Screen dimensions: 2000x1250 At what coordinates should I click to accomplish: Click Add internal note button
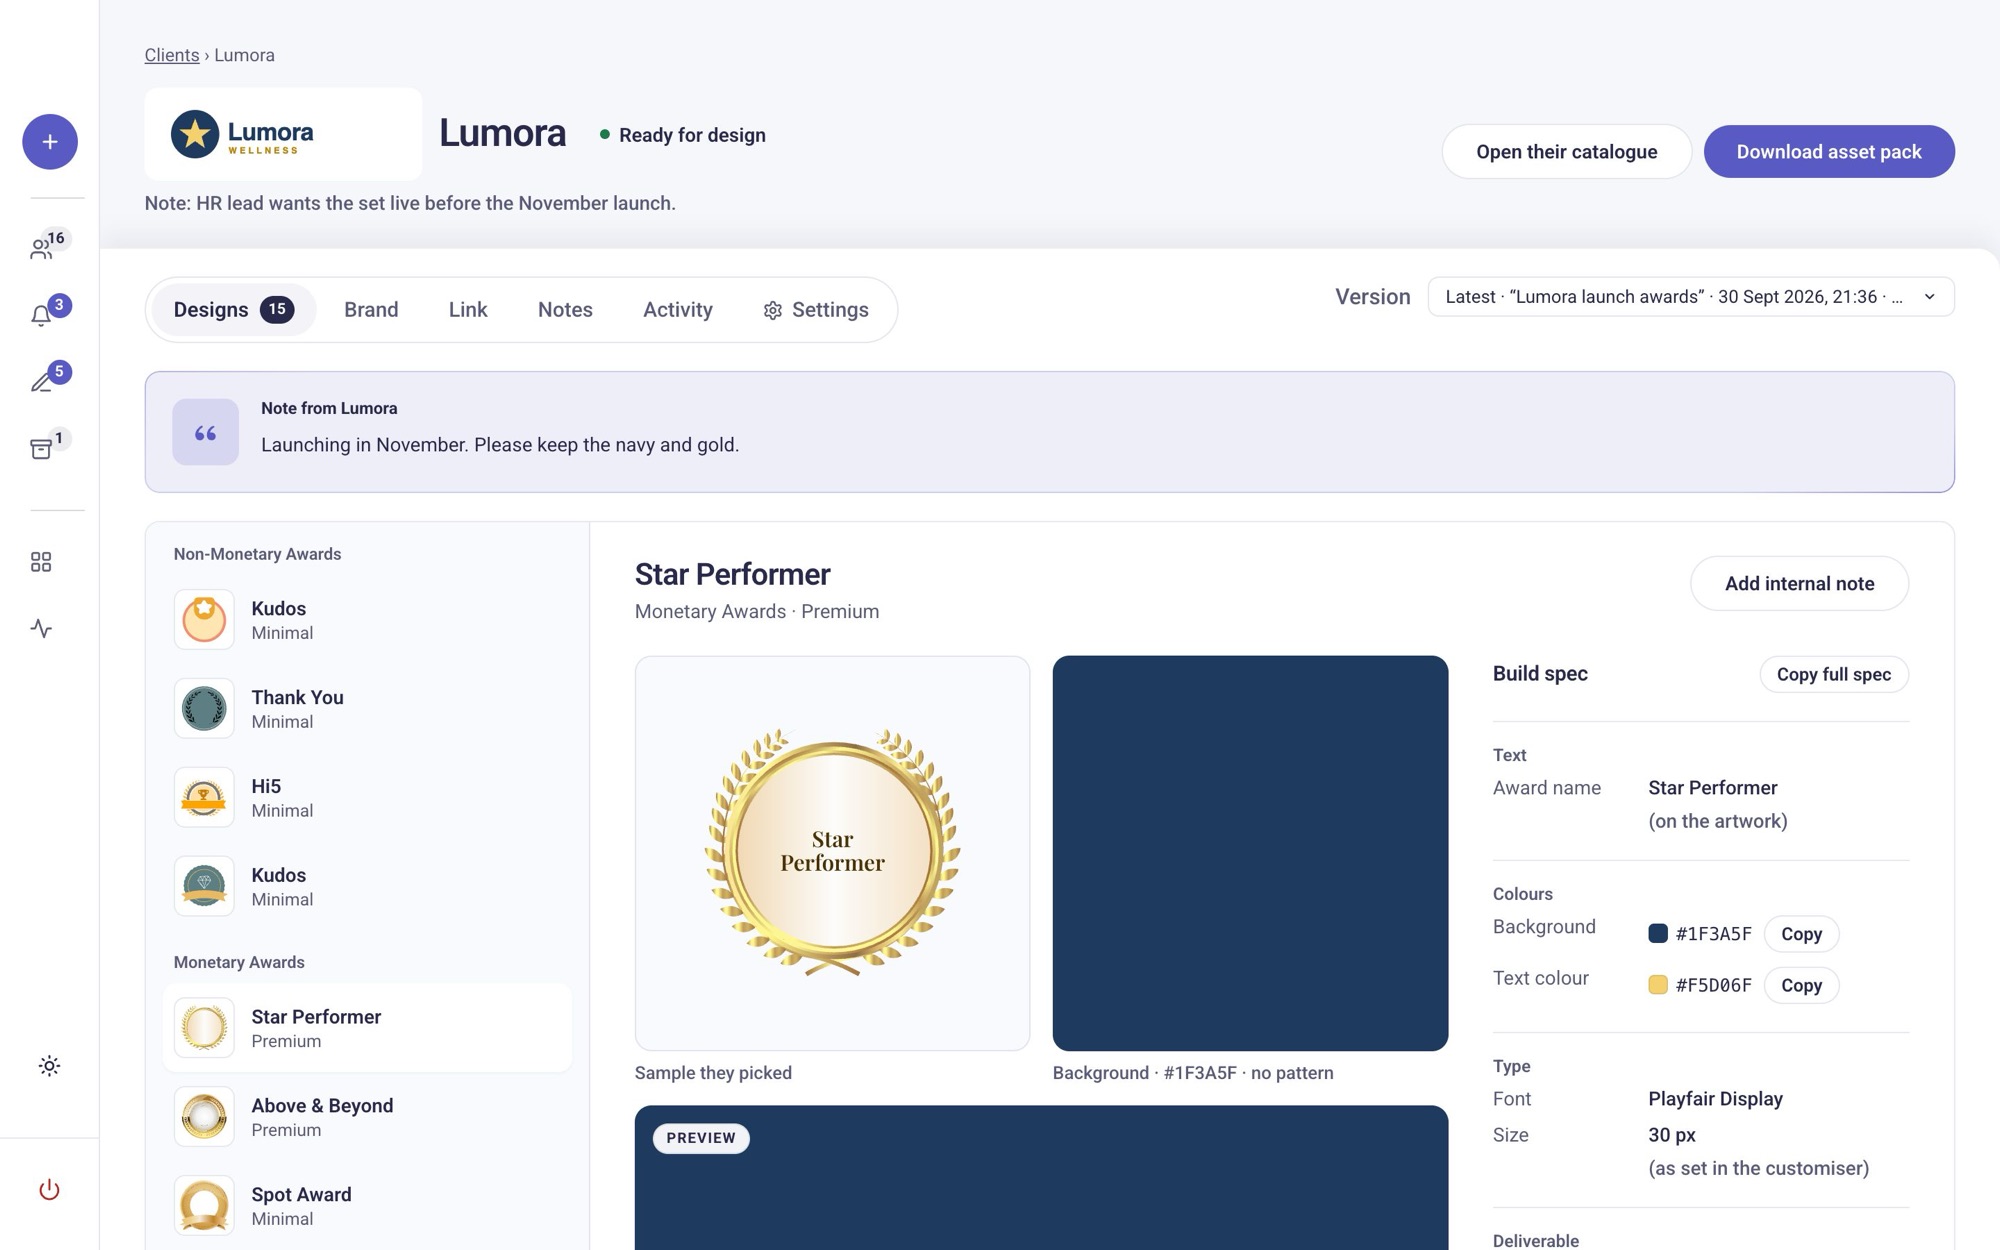1799,584
